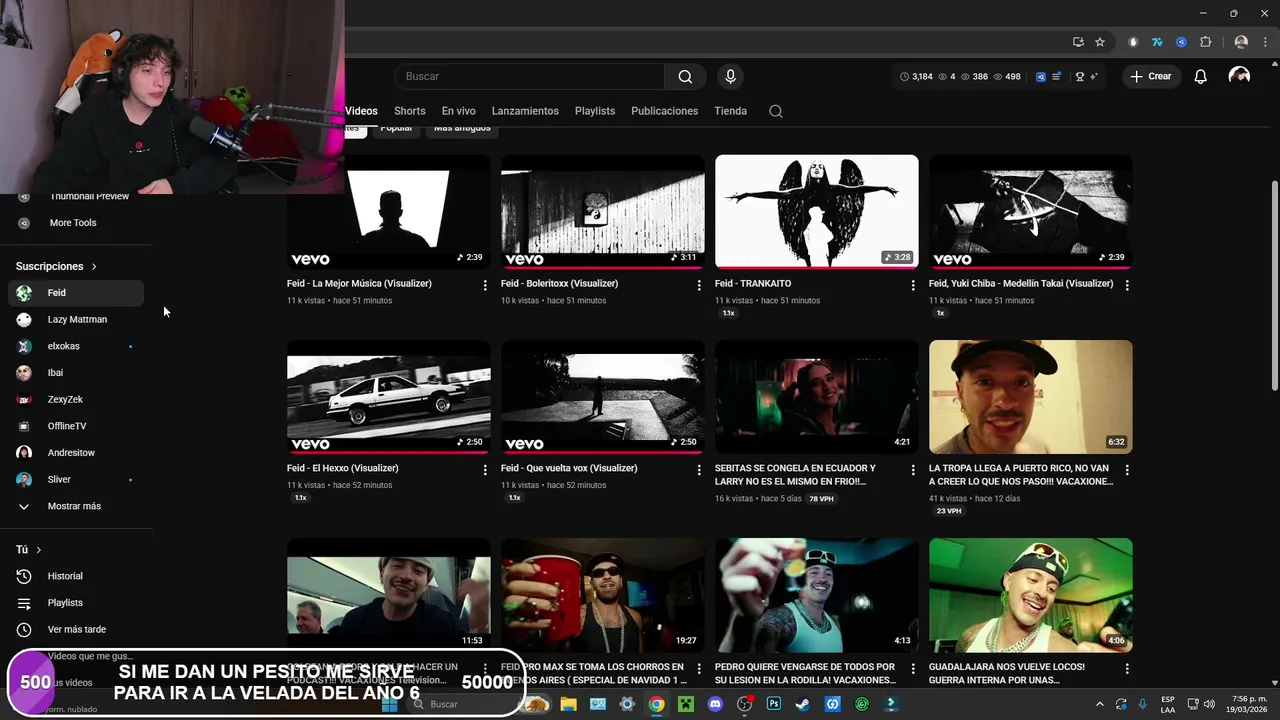Screen dimensions: 1280x720
Task: Open Photoshop from the taskbar
Action: point(774,704)
